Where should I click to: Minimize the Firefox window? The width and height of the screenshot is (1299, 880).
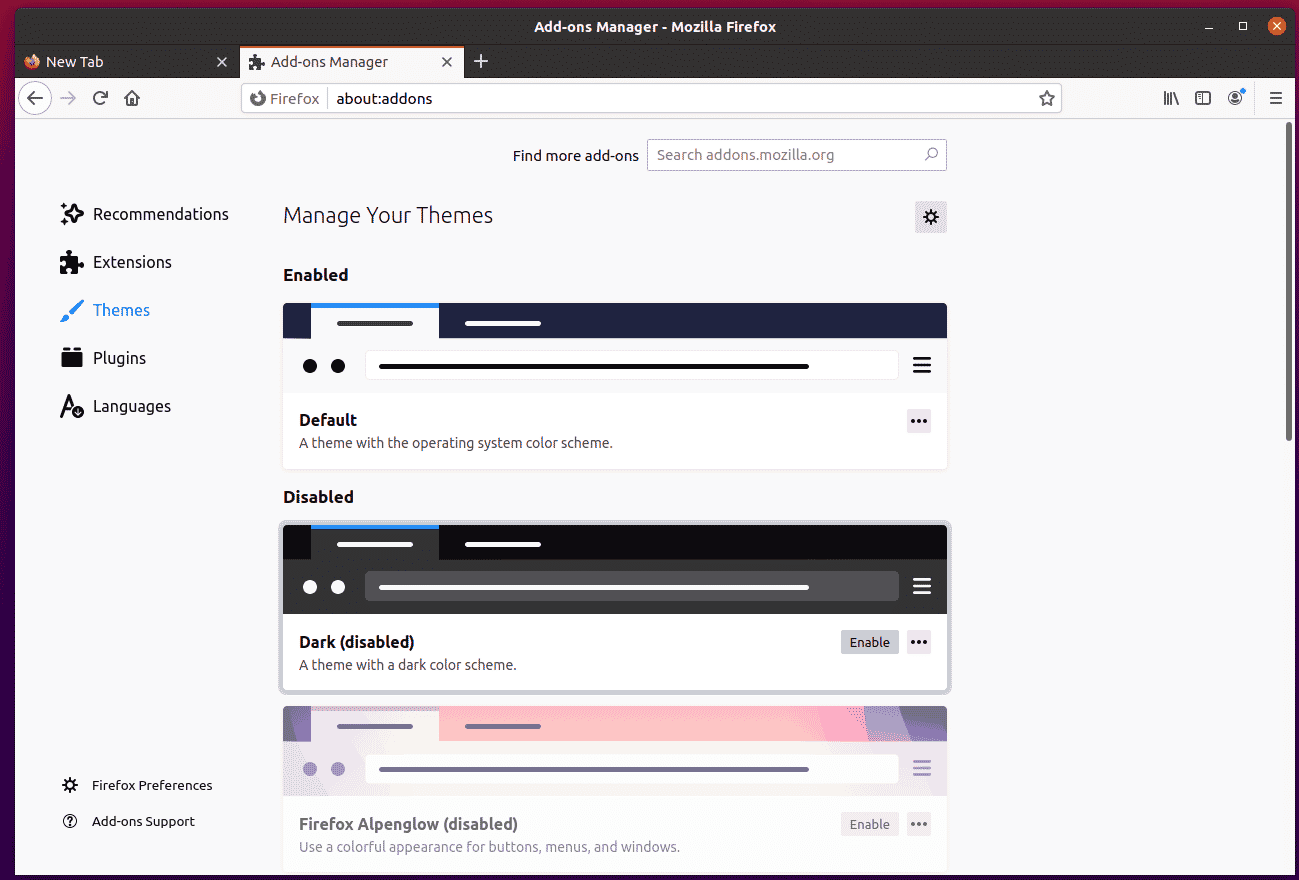[x=1210, y=26]
